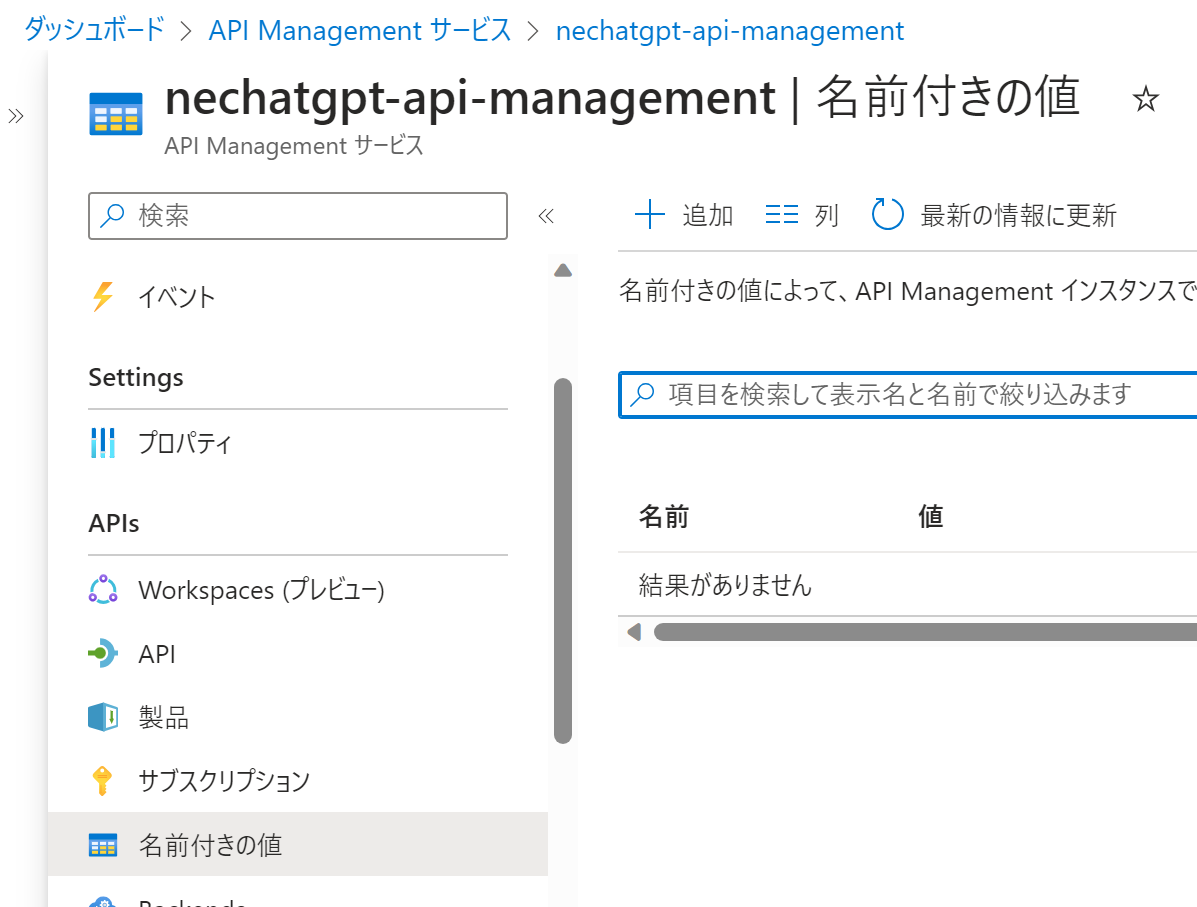Click the イベント lightning bolt icon
Viewport: 1197px width, 907px height.
click(102, 297)
